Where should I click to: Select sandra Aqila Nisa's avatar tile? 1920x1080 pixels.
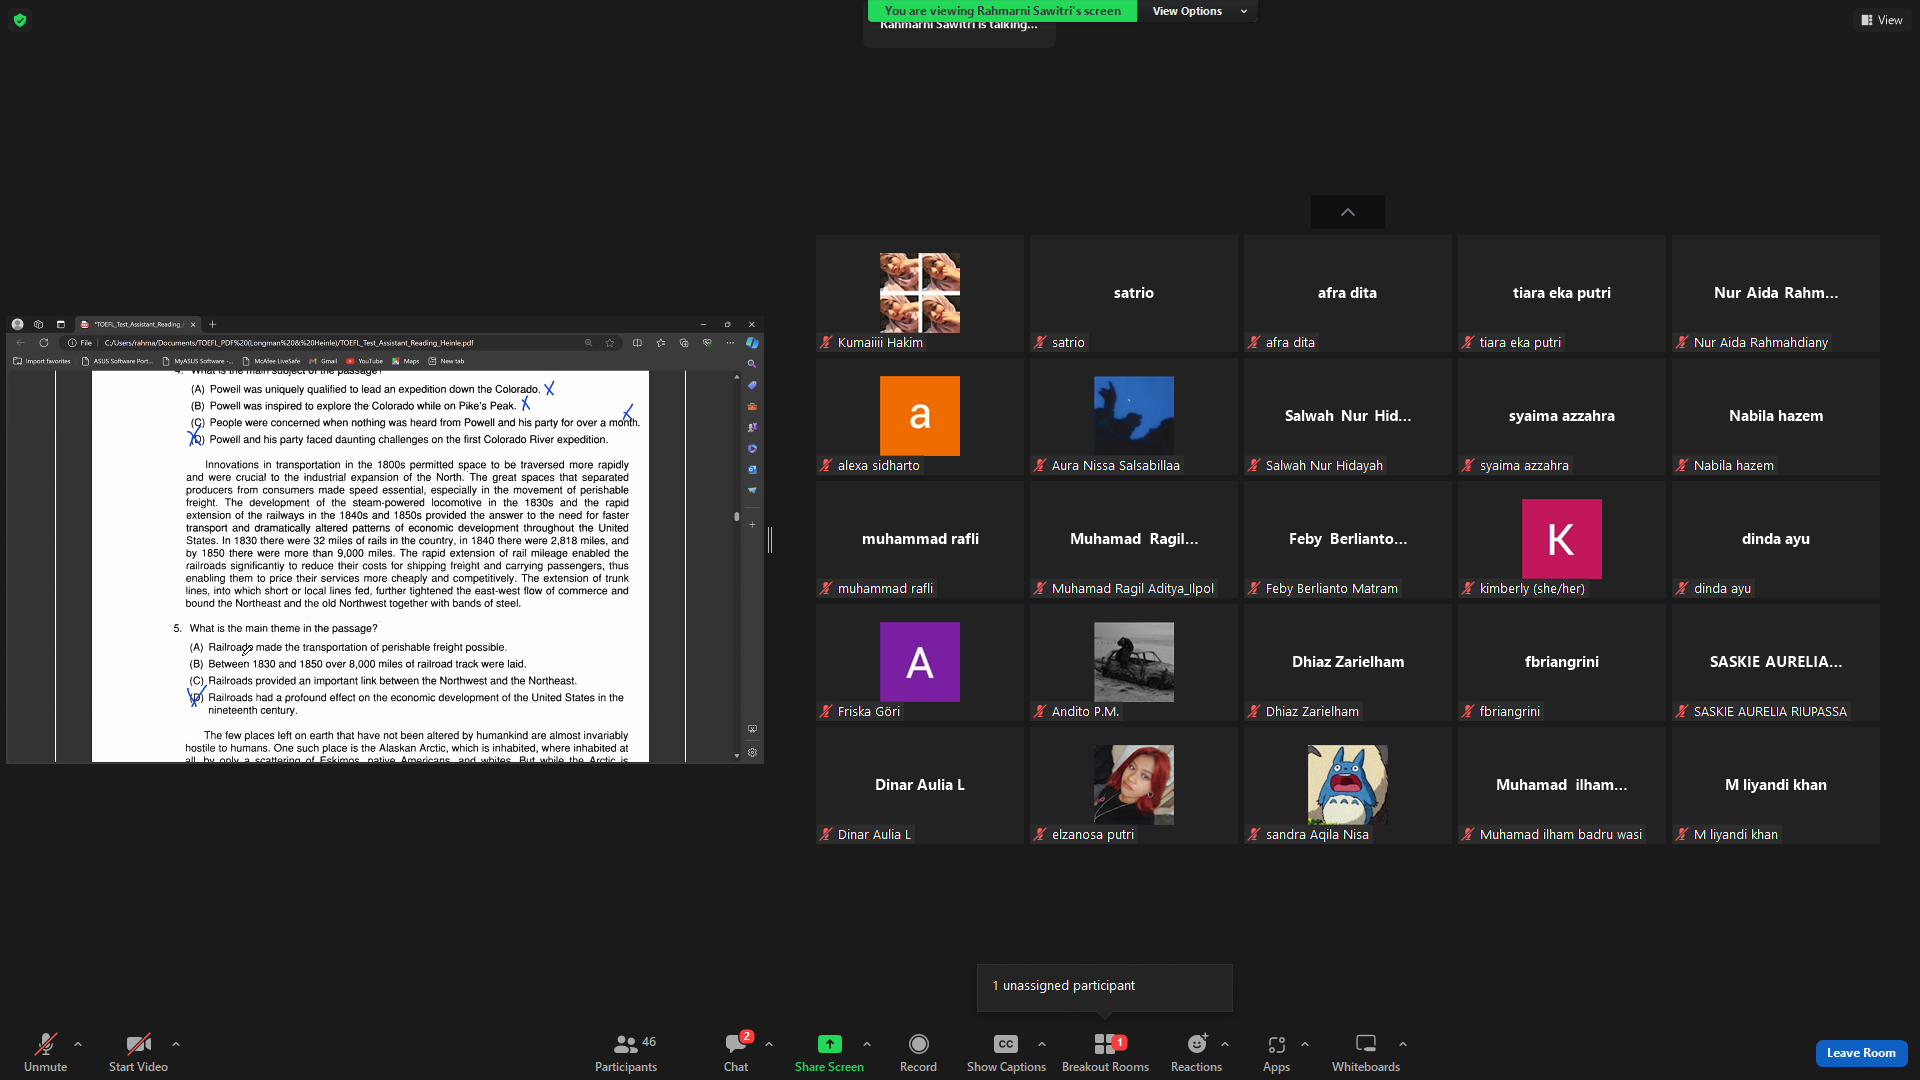(x=1348, y=785)
